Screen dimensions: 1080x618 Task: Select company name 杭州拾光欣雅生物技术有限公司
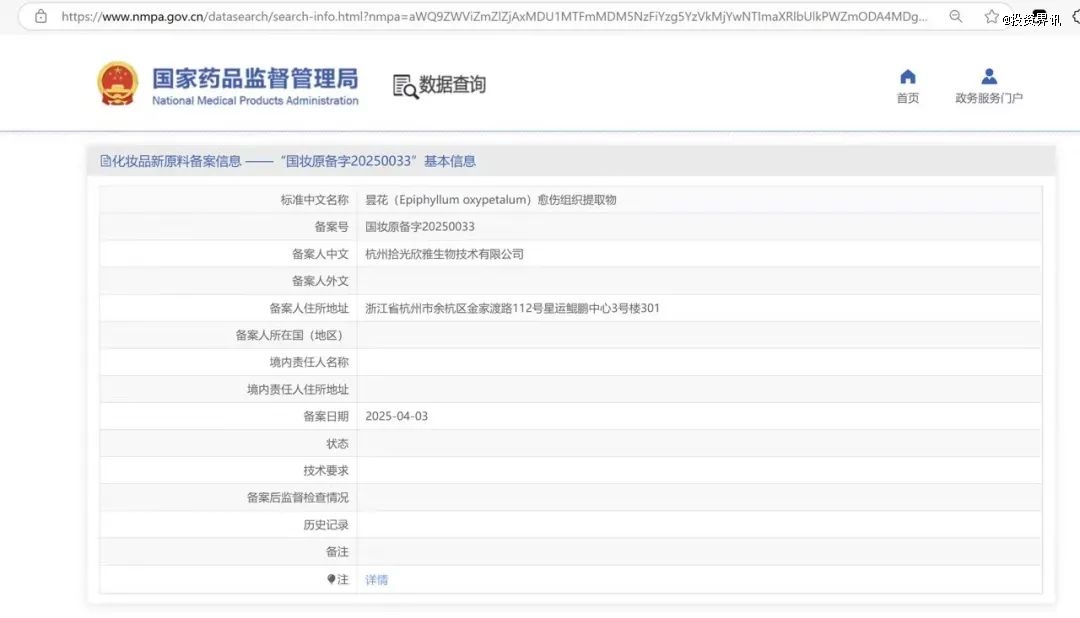click(444, 254)
